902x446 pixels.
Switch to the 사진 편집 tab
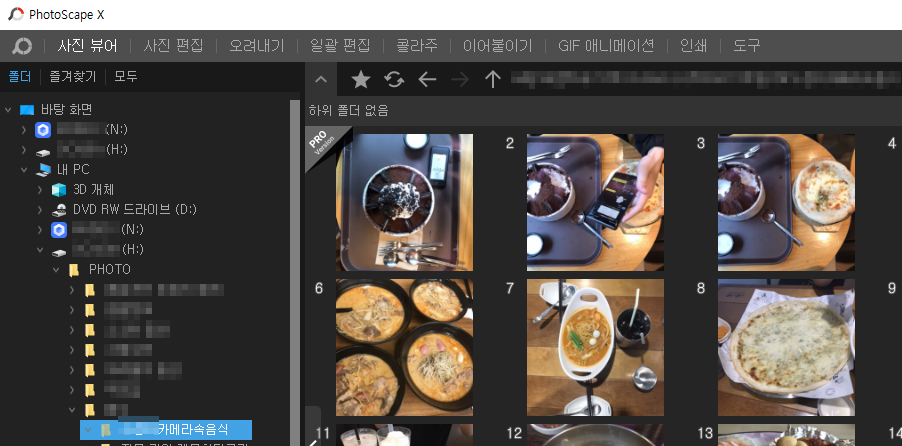(173, 46)
